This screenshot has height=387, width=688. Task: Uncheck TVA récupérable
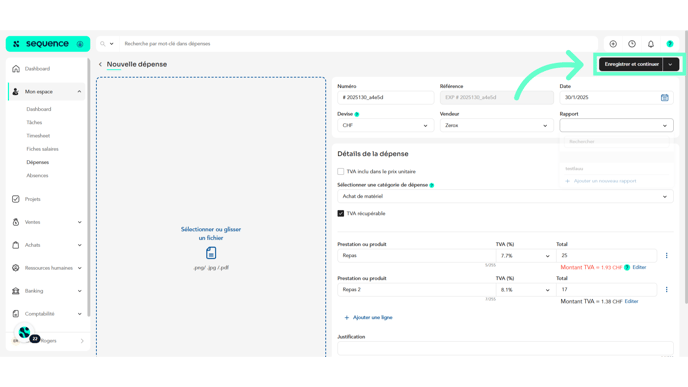click(340, 213)
